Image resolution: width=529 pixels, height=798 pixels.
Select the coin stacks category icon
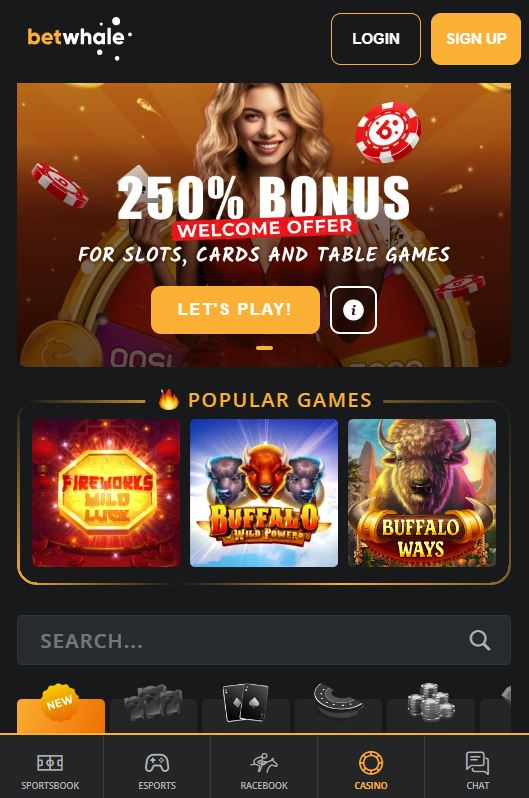point(431,702)
